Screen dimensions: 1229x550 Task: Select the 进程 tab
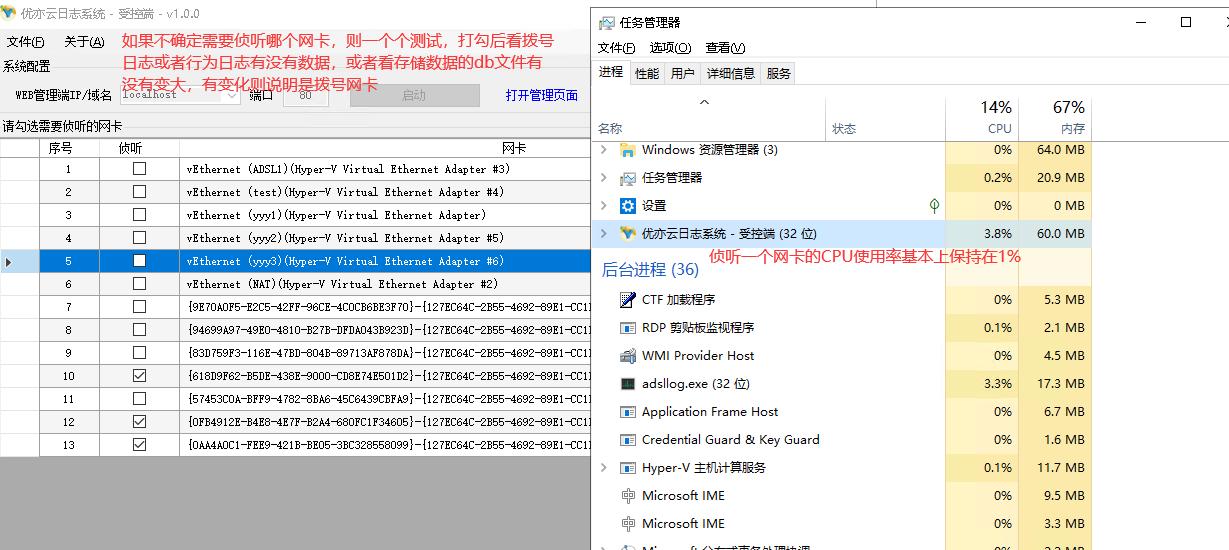point(611,72)
